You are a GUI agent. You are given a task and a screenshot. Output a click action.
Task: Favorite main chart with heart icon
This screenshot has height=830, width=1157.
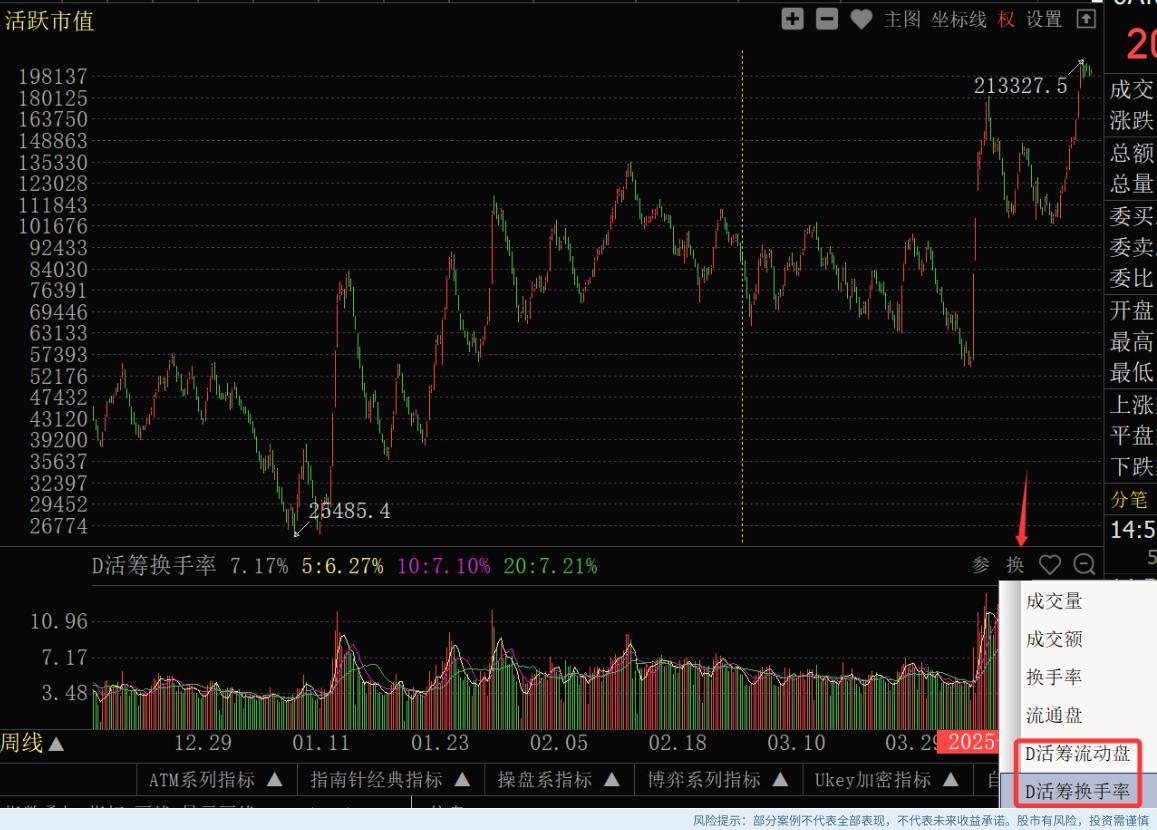pos(860,19)
